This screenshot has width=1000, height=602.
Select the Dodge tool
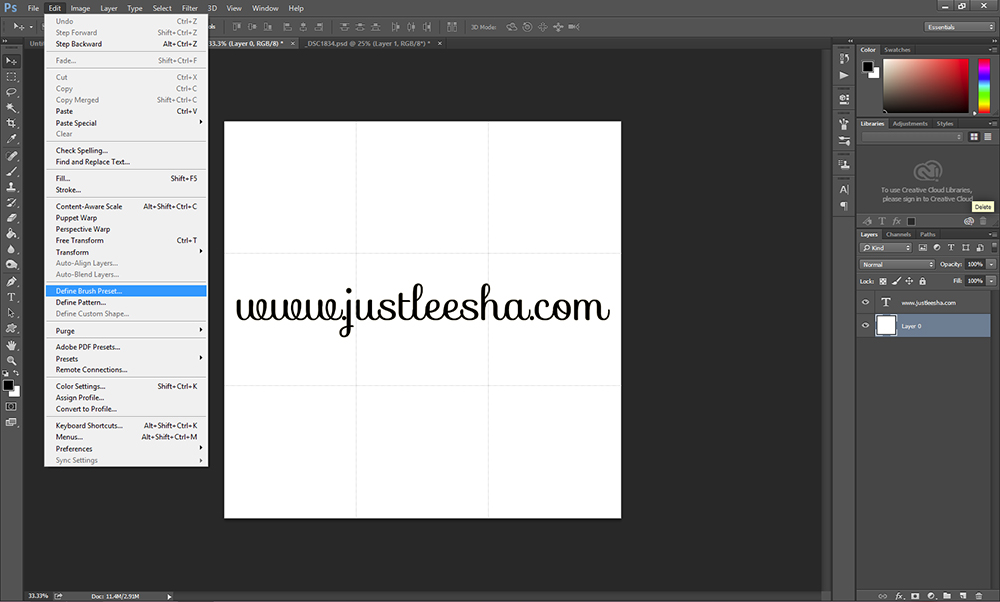pyautogui.click(x=11, y=265)
